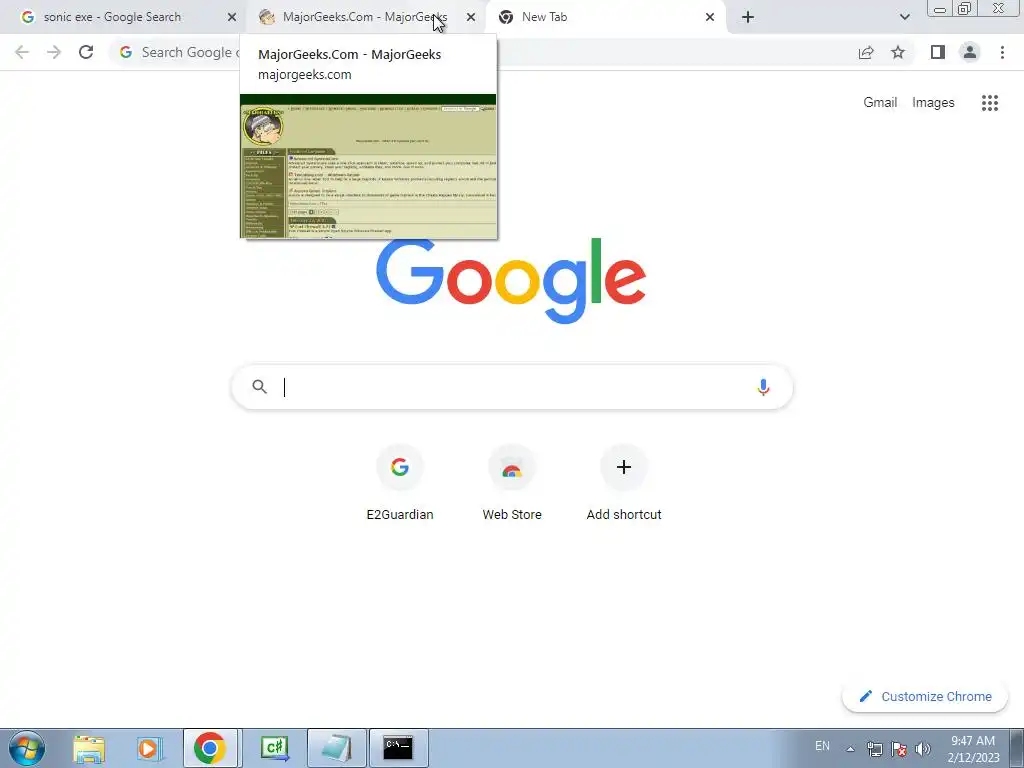1024x768 pixels.
Task: Open the Images link
Action: pyautogui.click(x=933, y=103)
